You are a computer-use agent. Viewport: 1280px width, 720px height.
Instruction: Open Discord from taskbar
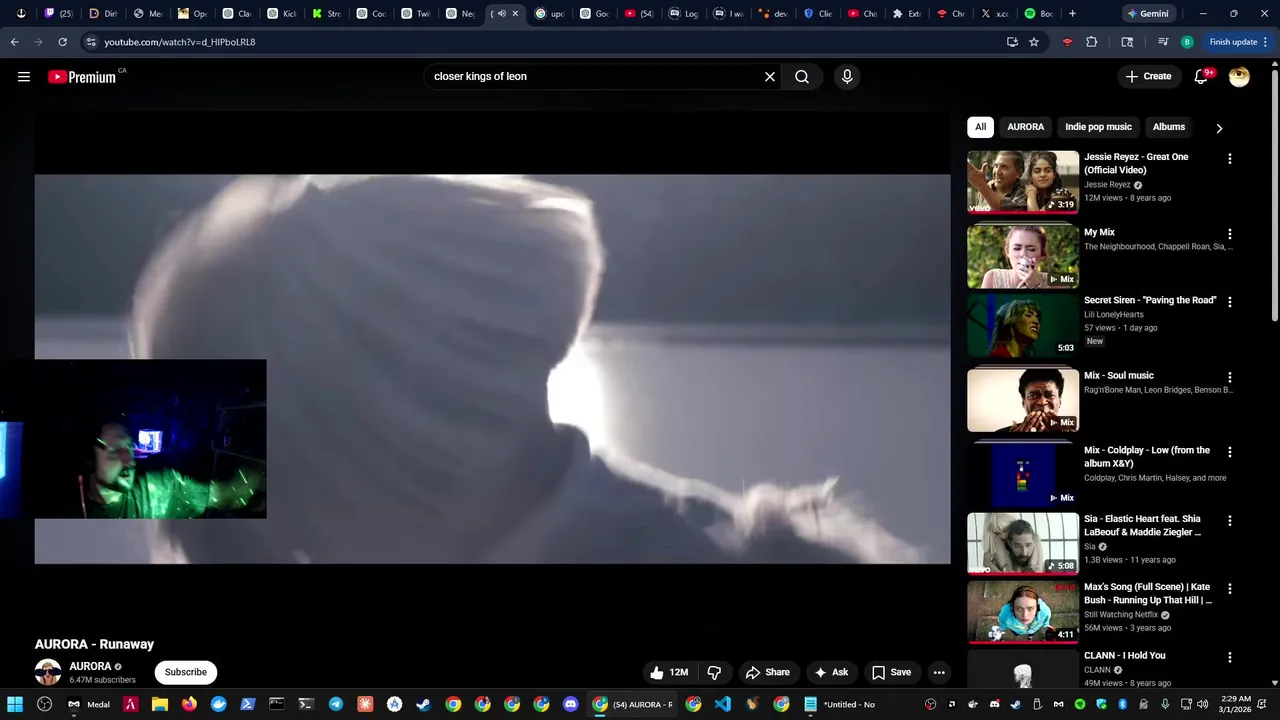570,704
